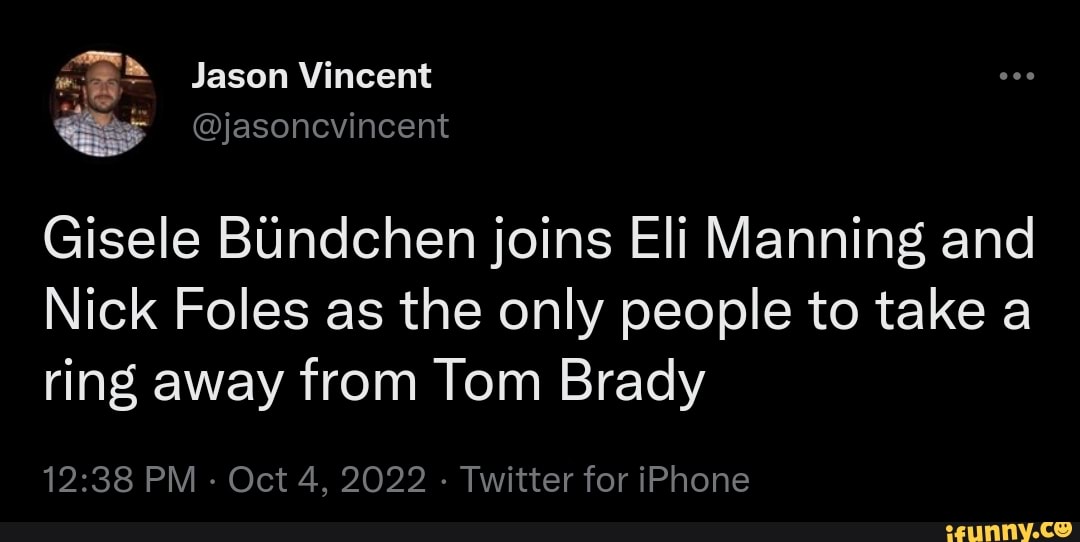Click the @jasoncvincent handle
Image resolution: width=1080 pixels, height=542 pixels.
(320, 125)
